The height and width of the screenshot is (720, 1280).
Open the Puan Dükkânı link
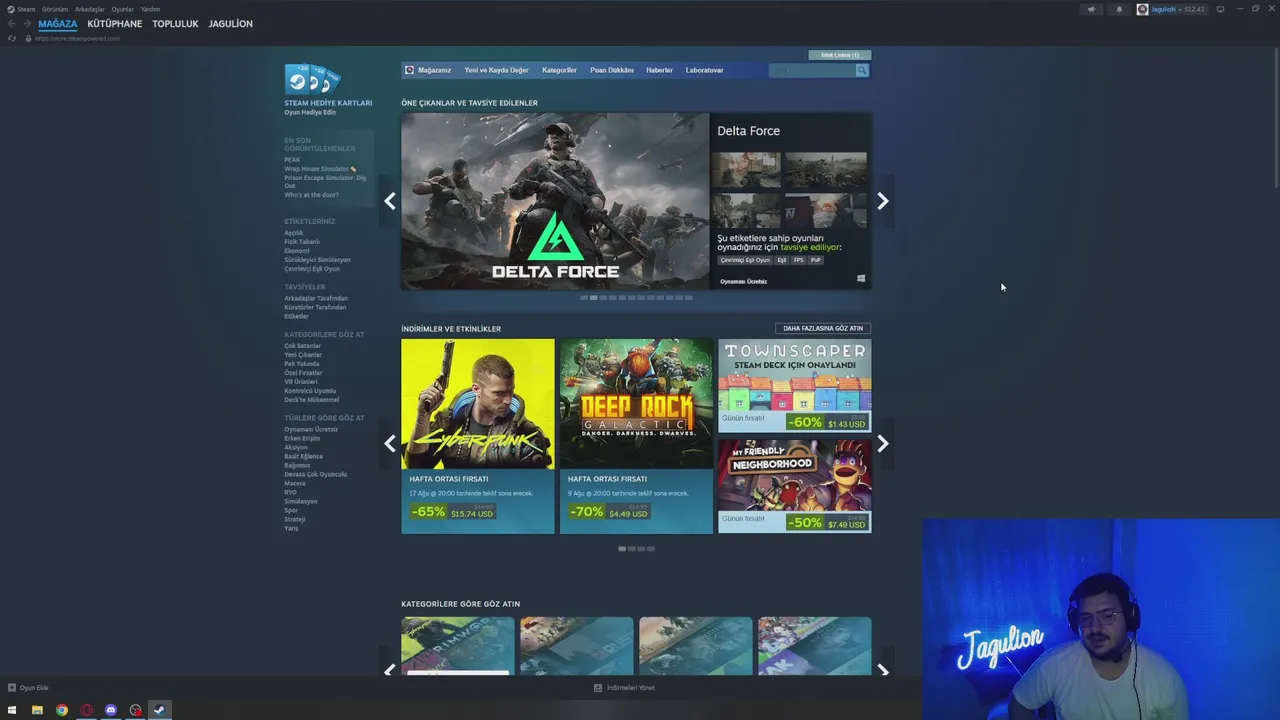[612, 70]
